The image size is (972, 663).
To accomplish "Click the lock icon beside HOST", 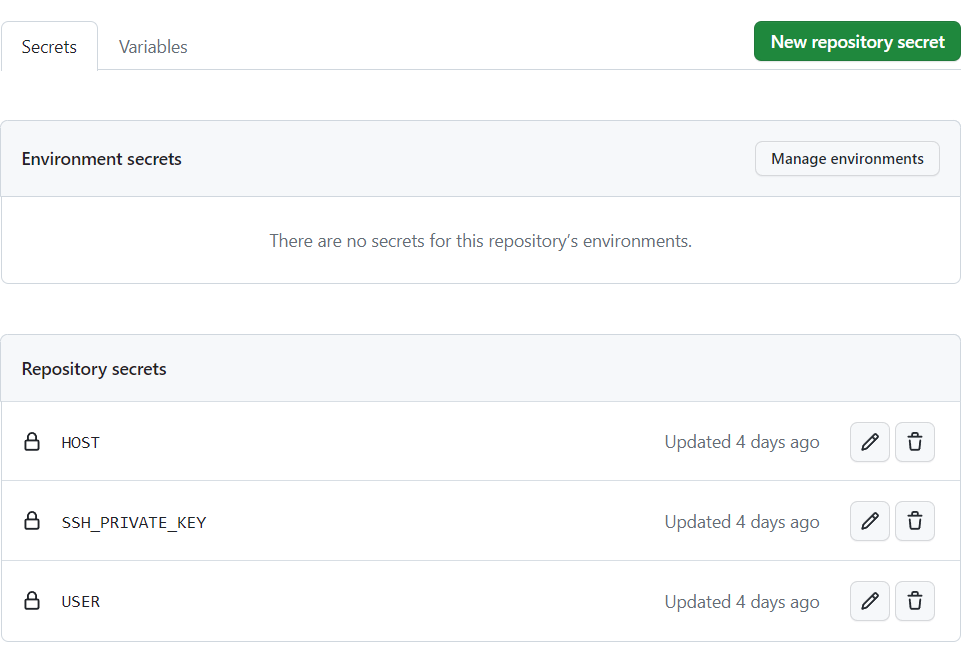I will pos(32,442).
